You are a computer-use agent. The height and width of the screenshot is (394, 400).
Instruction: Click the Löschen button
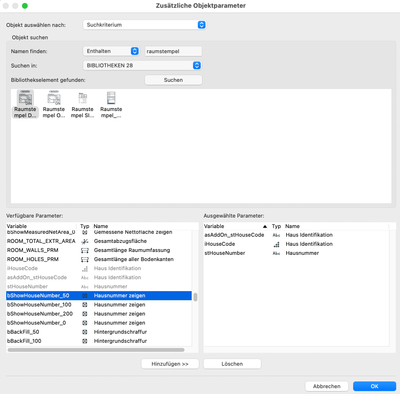(x=232, y=364)
